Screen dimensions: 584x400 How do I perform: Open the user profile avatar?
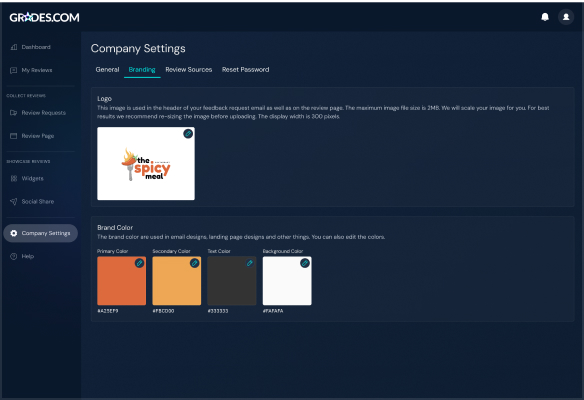(566, 17)
